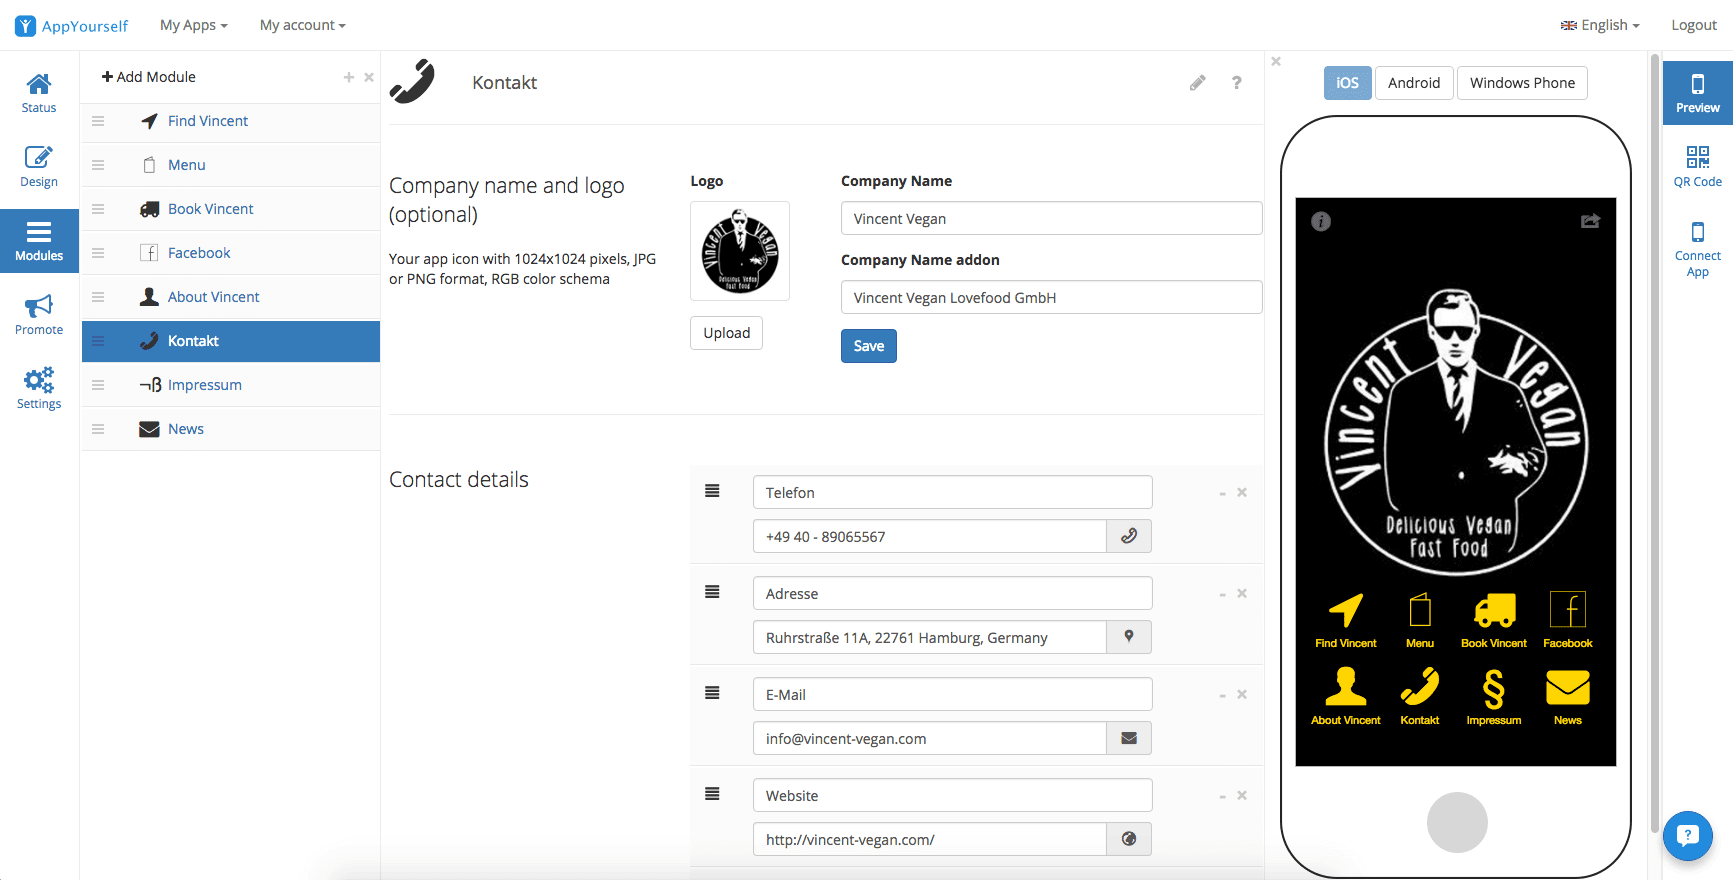
Task: Open the Status section in sidebar
Action: coord(39,94)
